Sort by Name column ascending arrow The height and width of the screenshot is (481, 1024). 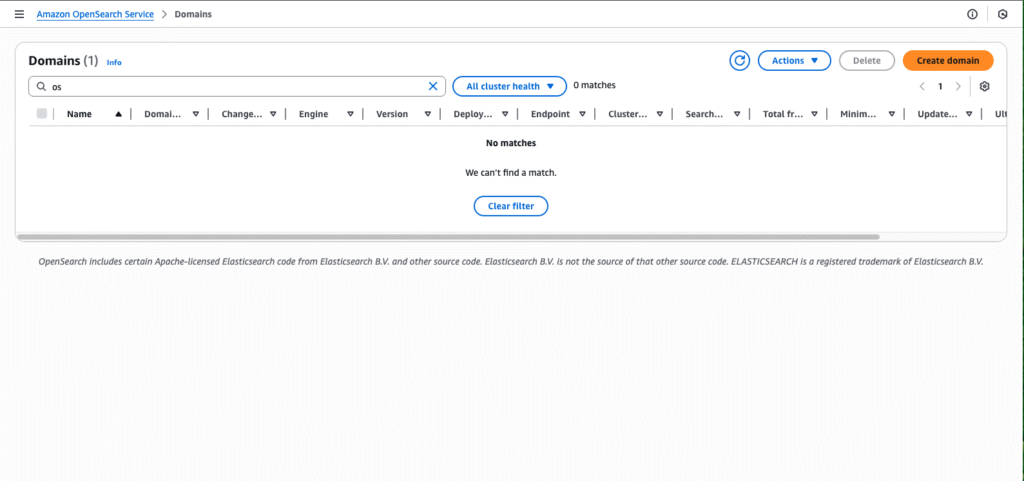[x=119, y=114]
